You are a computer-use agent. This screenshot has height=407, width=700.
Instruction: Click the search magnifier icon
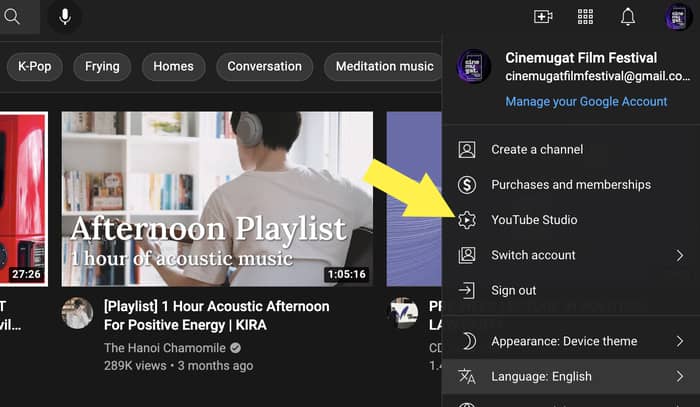coord(12,17)
